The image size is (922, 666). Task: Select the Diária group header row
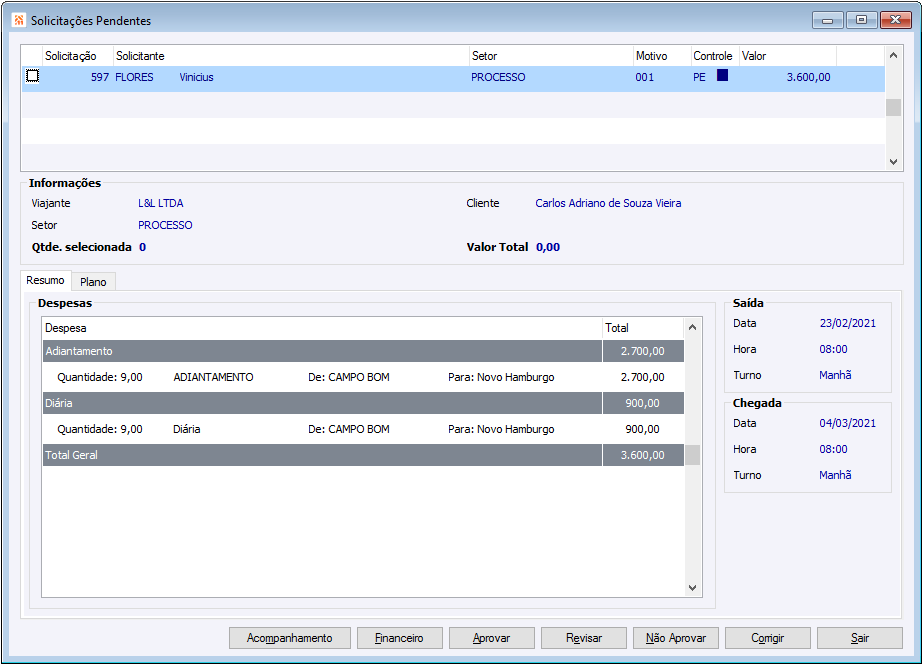(x=363, y=403)
